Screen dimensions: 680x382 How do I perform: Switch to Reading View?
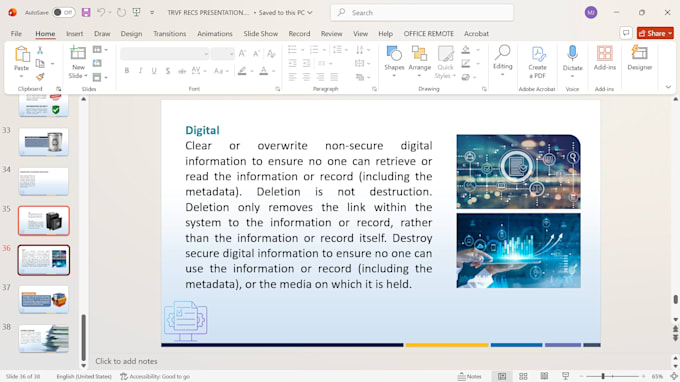coord(544,376)
